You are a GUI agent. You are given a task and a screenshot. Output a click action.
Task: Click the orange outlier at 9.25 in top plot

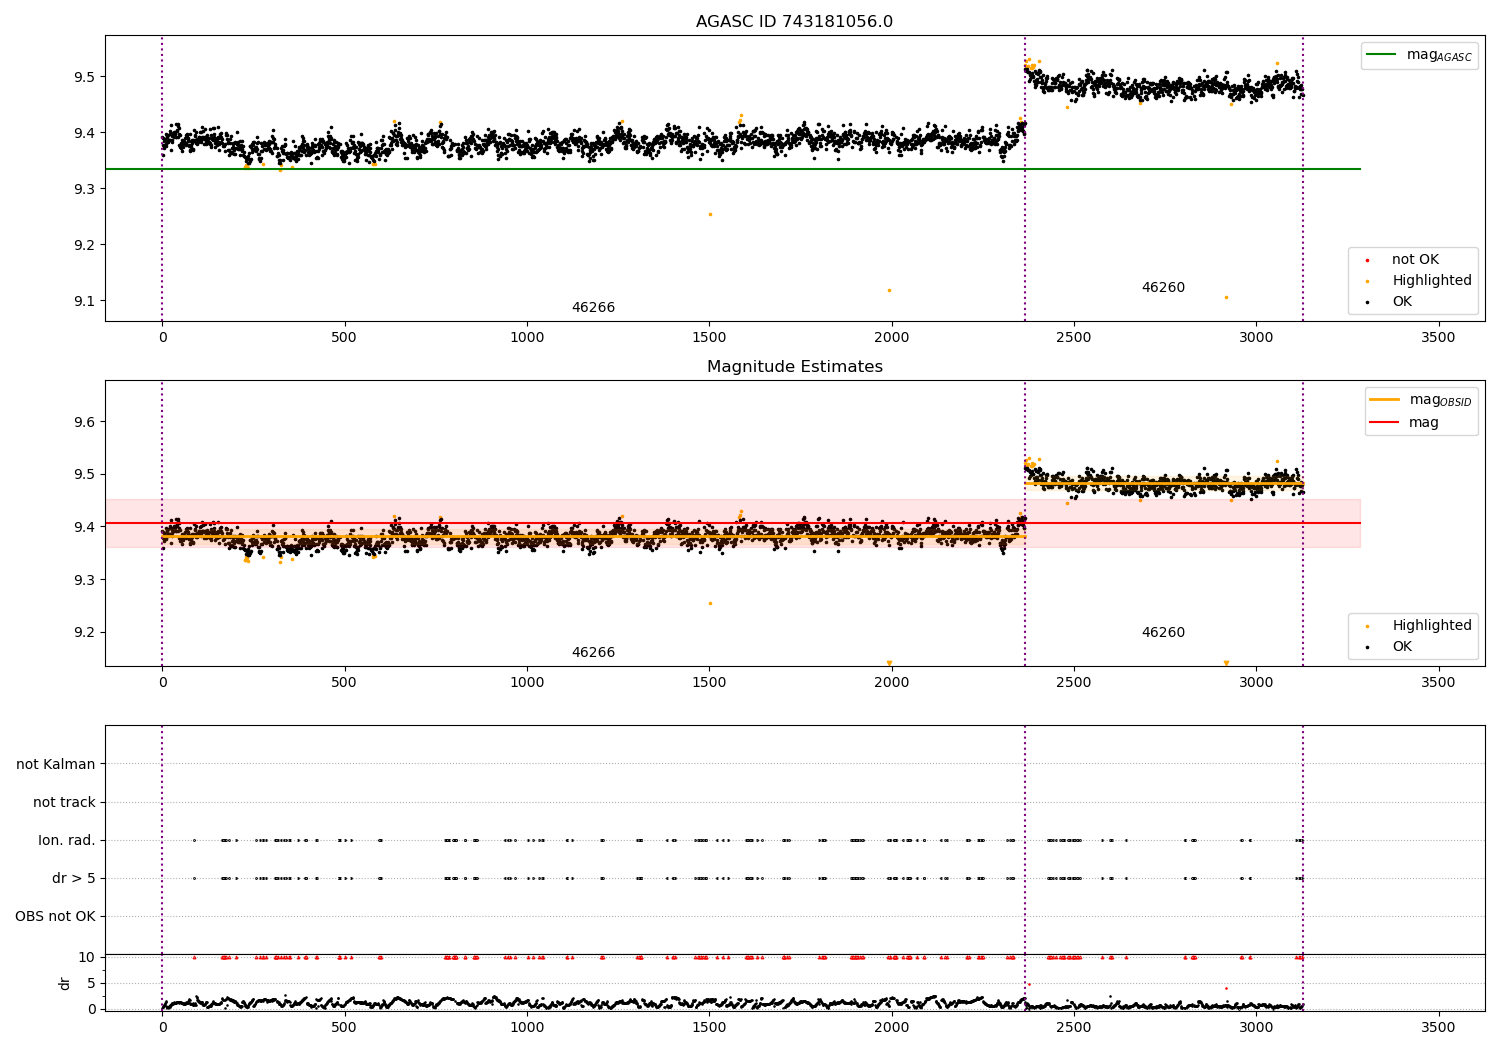(x=710, y=214)
